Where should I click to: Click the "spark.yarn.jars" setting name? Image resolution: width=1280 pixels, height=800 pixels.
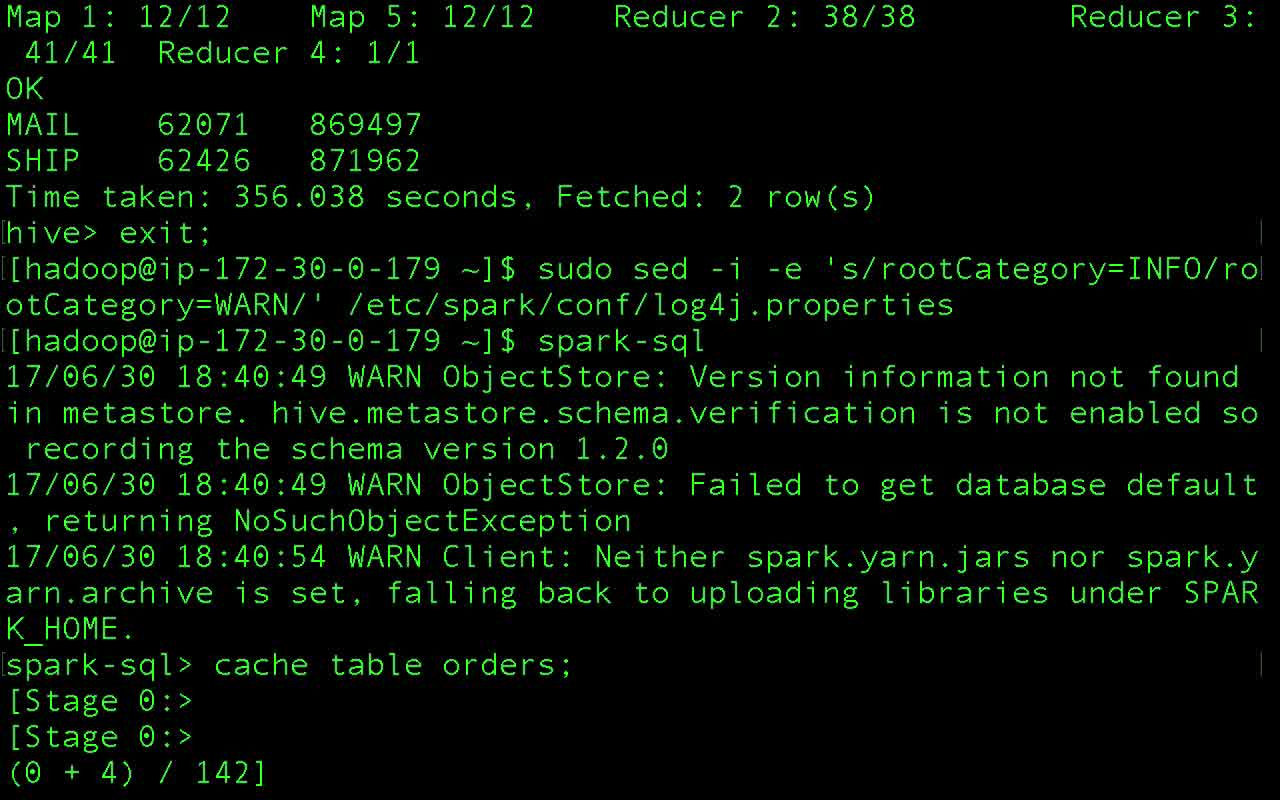(x=888, y=557)
